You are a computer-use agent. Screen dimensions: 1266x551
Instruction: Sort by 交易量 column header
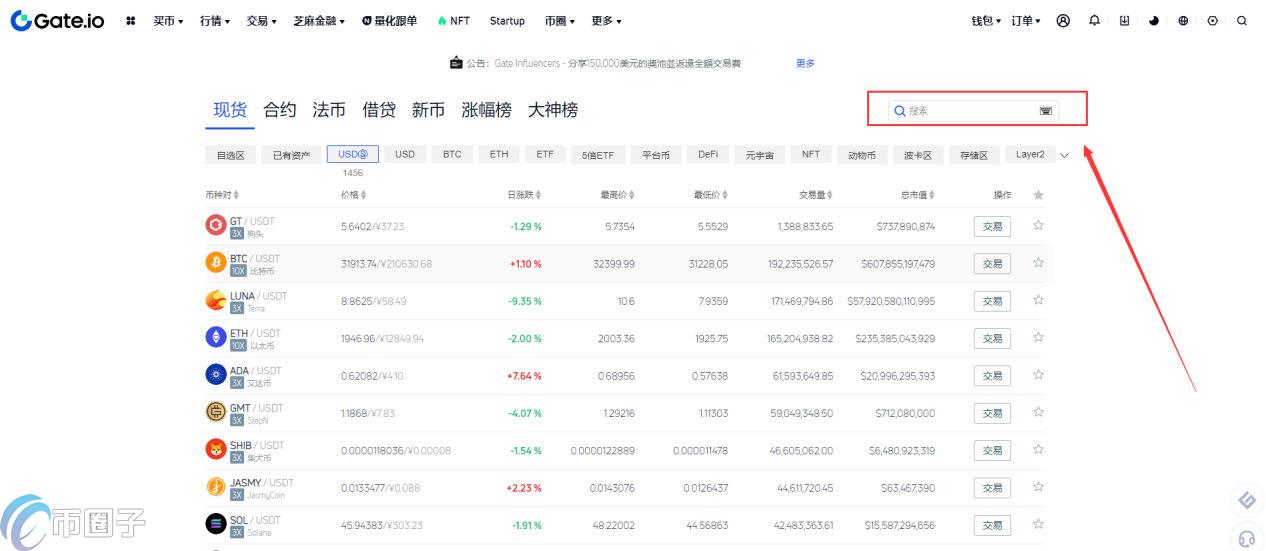coord(815,195)
